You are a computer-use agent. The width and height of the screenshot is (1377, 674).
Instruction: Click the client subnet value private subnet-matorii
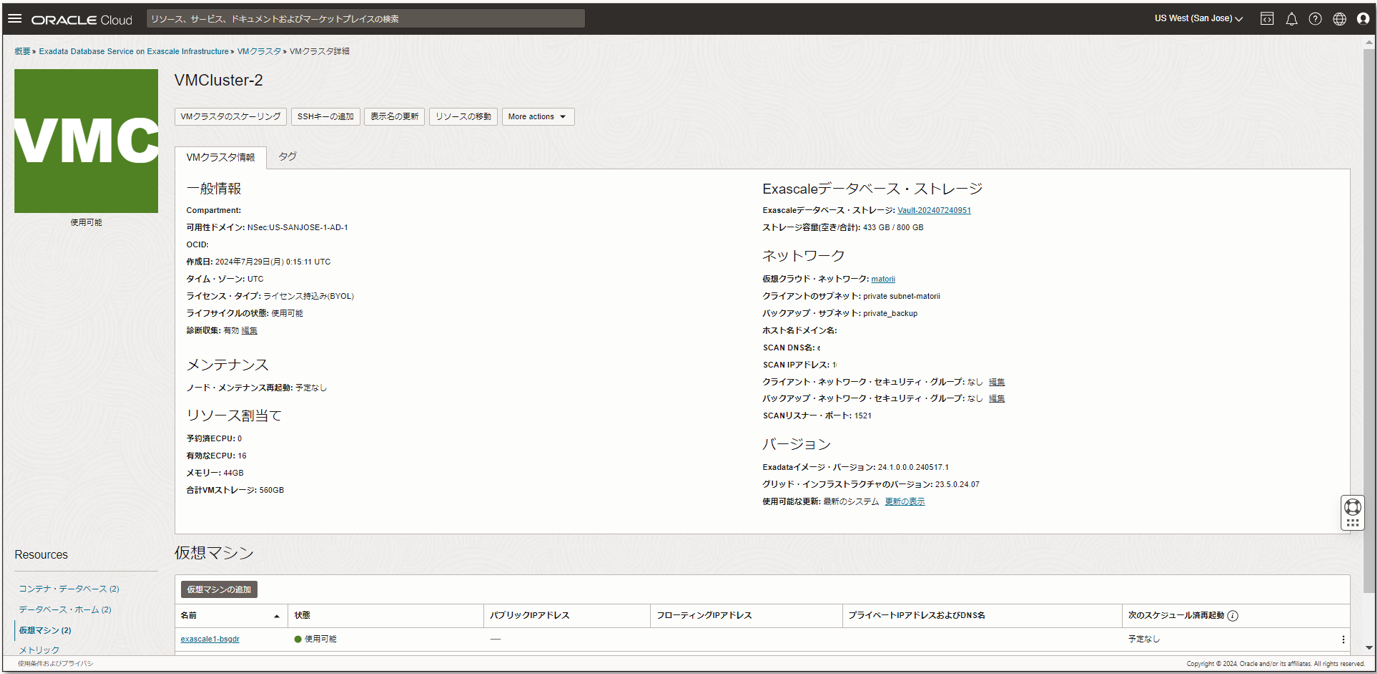(x=902, y=297)
